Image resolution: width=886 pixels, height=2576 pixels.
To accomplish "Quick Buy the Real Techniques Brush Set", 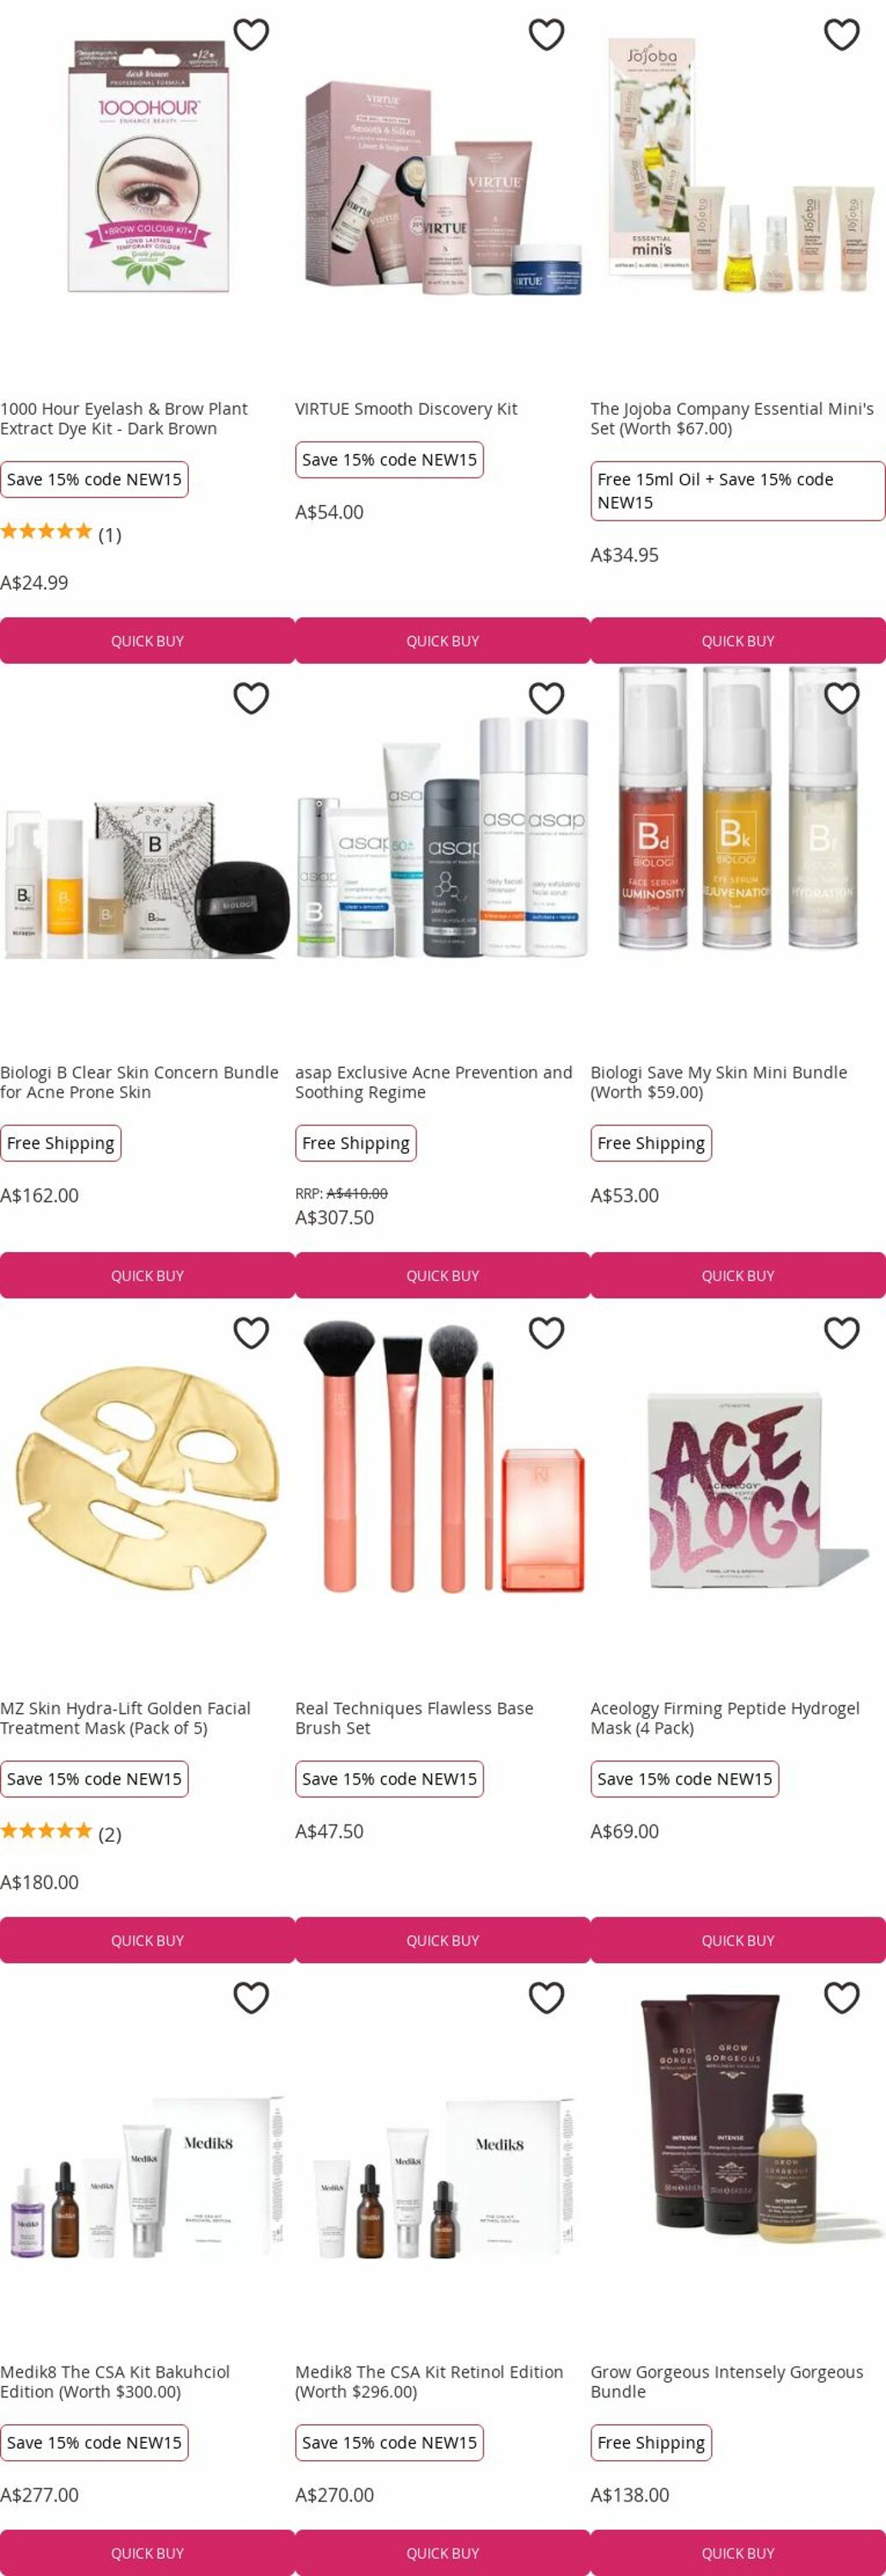I will (x=442, y=1940).
